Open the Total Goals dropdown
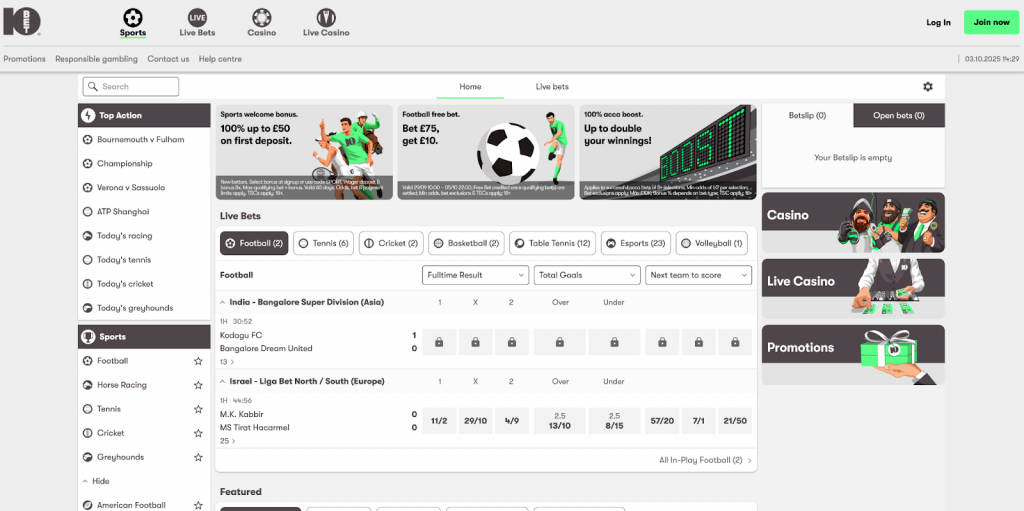This screenshot has height=511, width=1024. [587, 275]
